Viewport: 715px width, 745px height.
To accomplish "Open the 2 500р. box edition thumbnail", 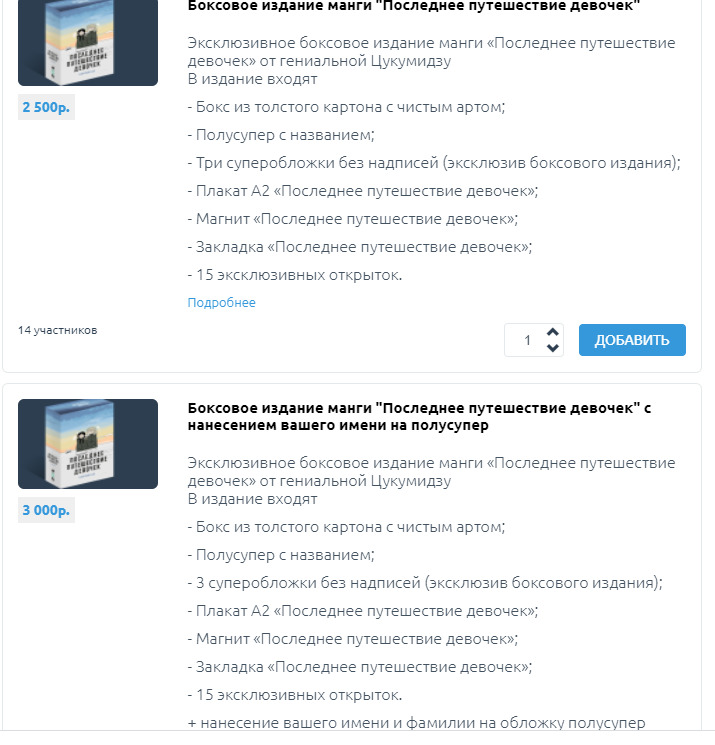I will pos(88,43).
